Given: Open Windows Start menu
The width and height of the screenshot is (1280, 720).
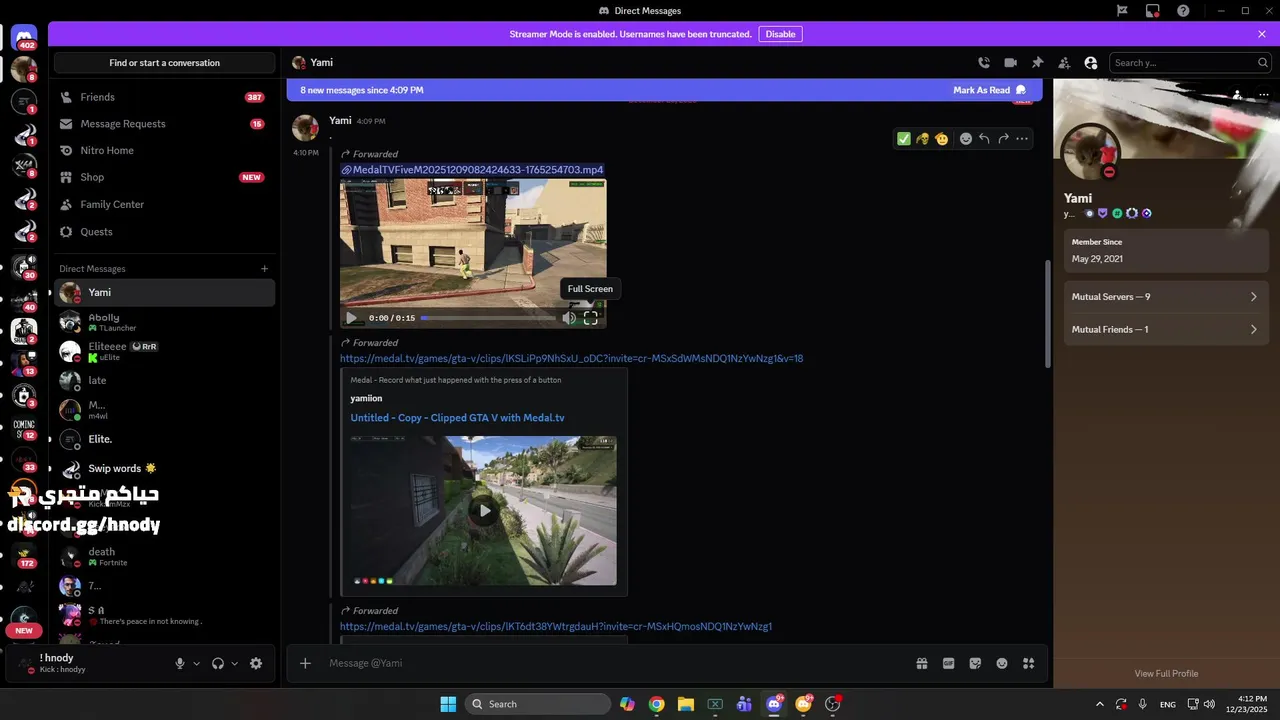Looking at the screenshot, I should coord(448,704).
